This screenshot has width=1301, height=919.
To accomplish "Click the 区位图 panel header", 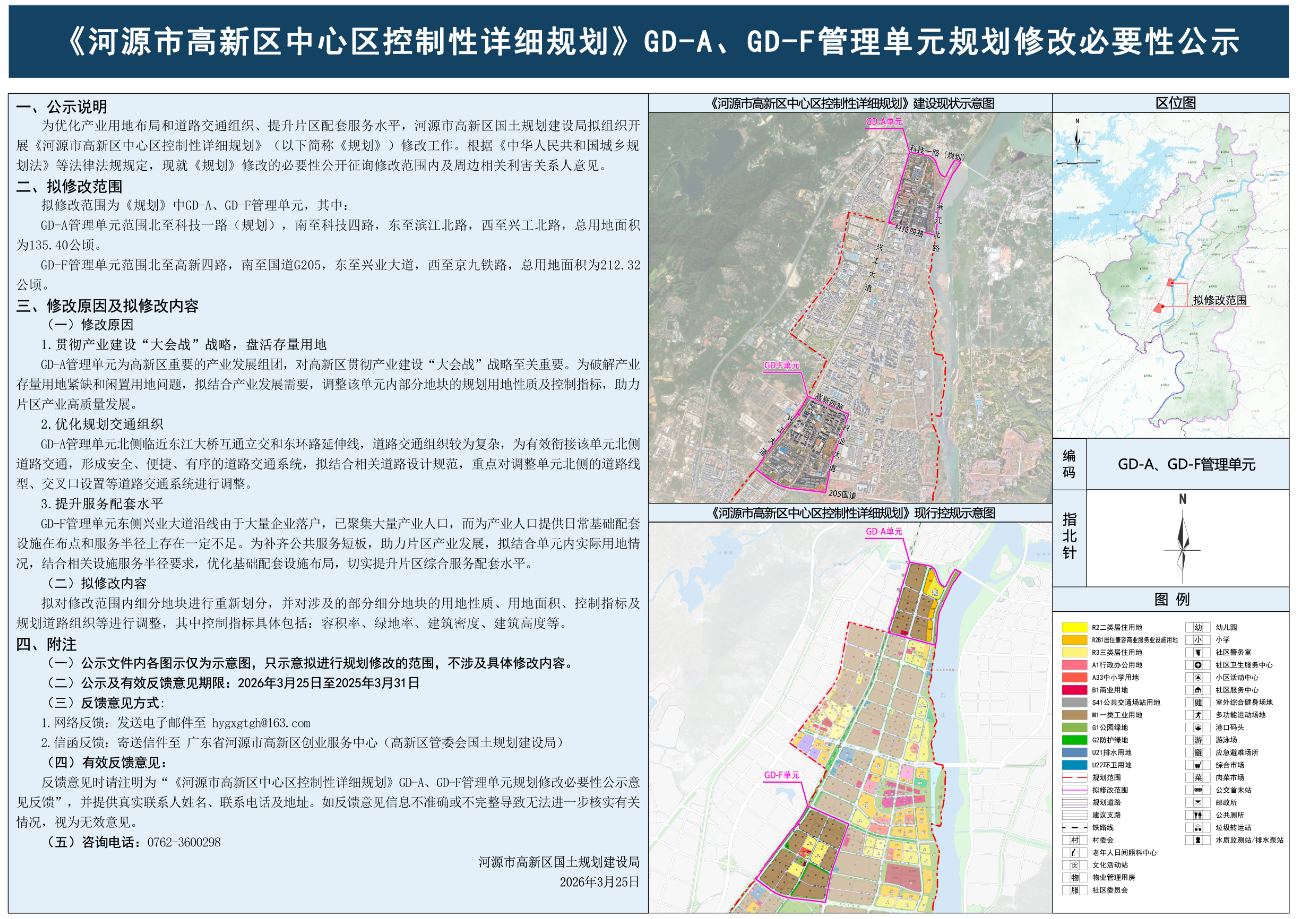I will pyautogui.click(x=1174, y=103).
